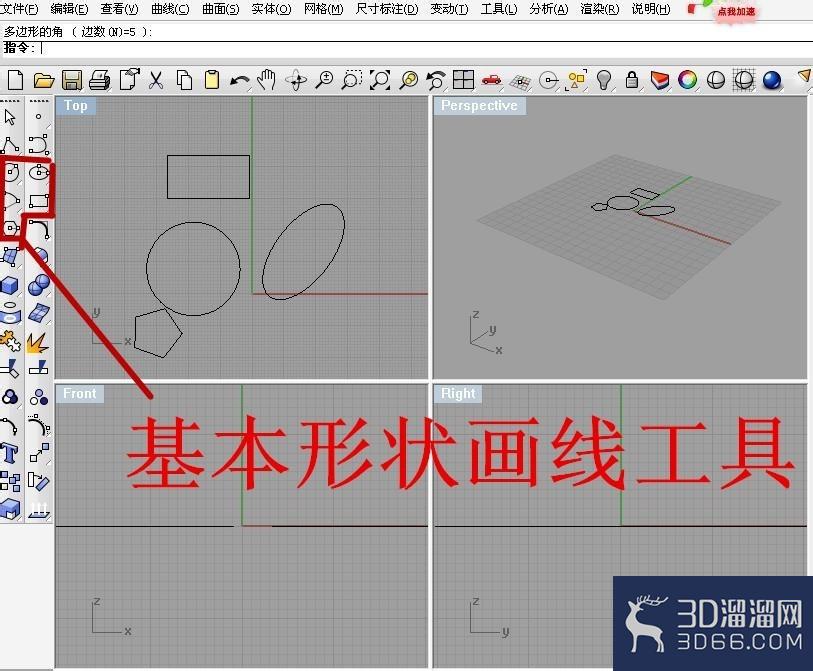Image resolution: width=813 pixels, height=671 pixels.
Task: Select the Control Point Curve tool
Action: [x=39, y=145]
